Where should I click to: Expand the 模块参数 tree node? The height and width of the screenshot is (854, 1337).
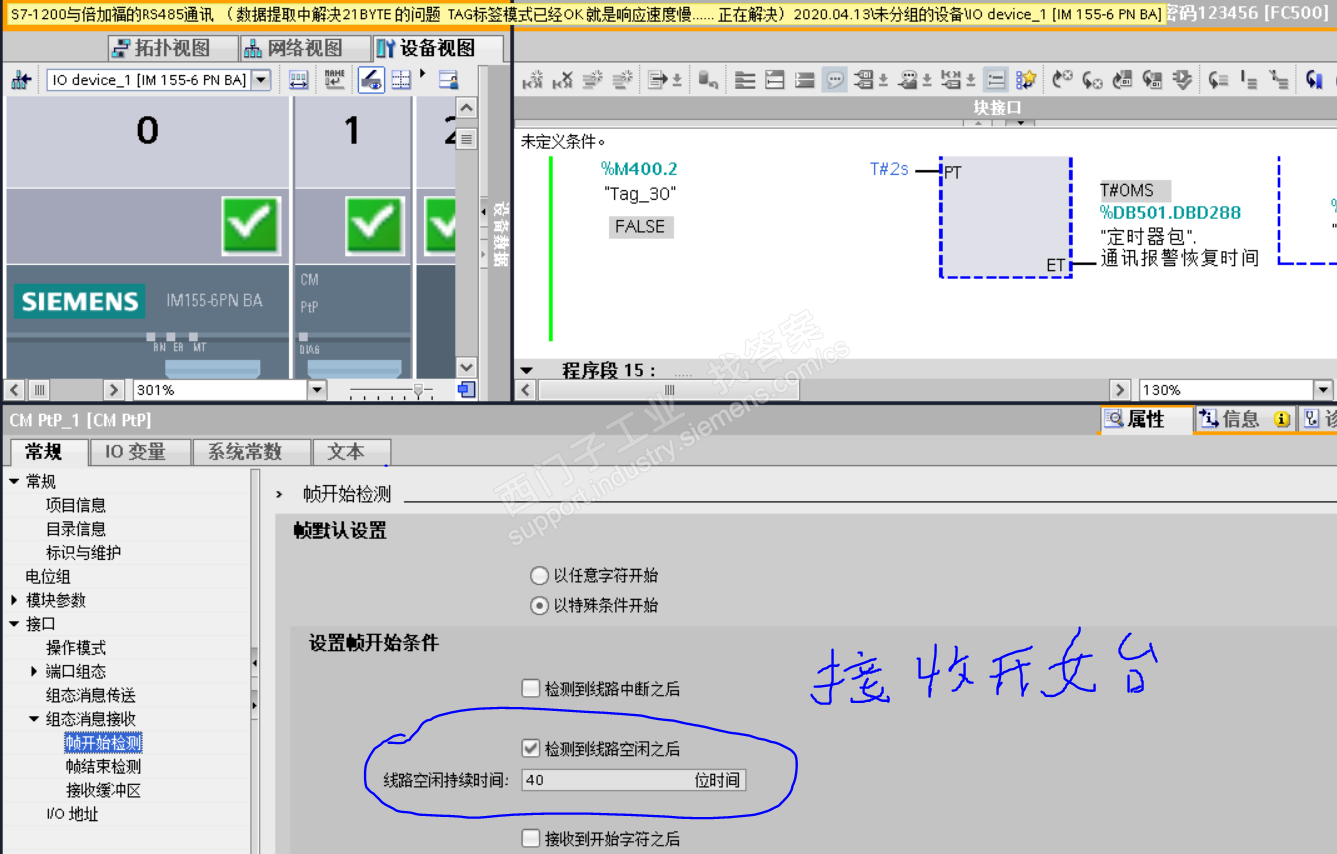click(14, 600)
